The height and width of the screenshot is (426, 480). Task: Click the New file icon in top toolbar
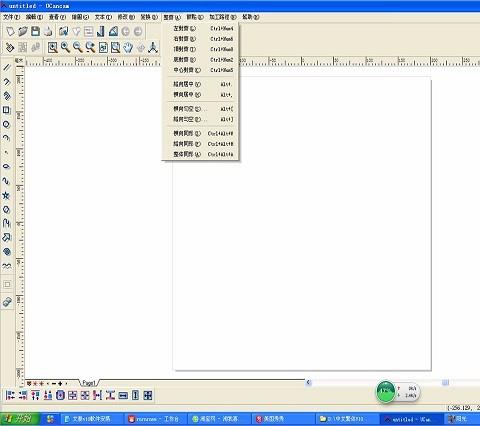10,32
